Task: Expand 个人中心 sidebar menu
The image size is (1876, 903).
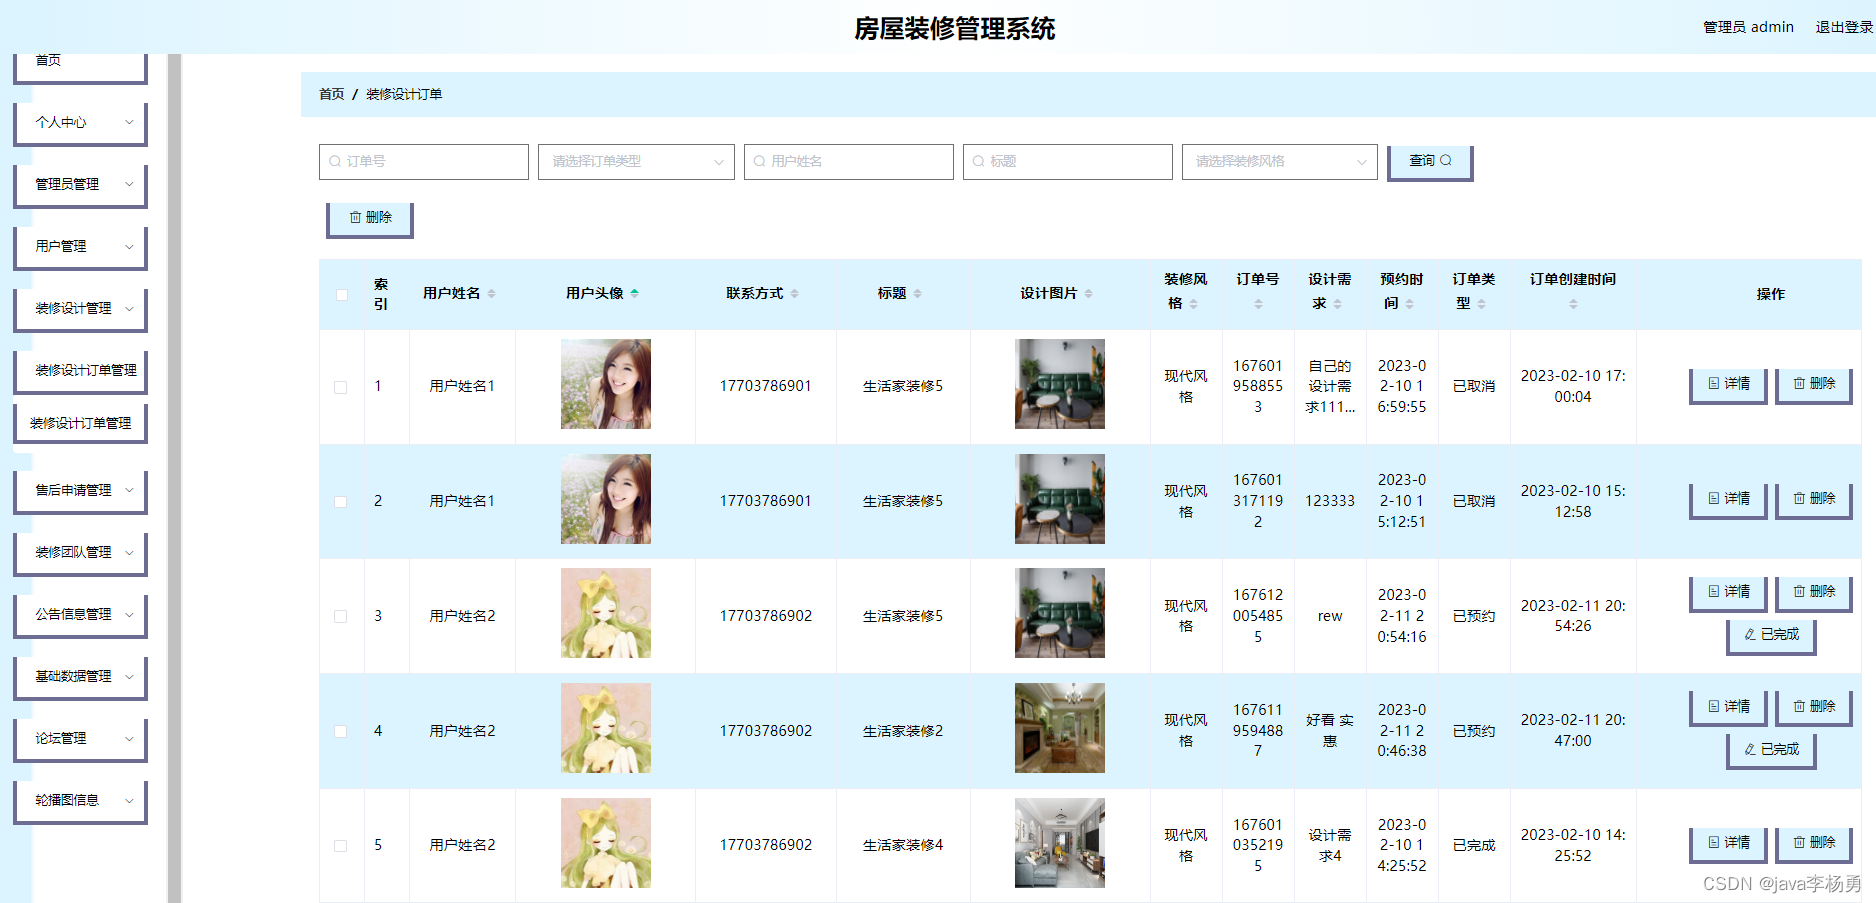Action: coord(81,123)
